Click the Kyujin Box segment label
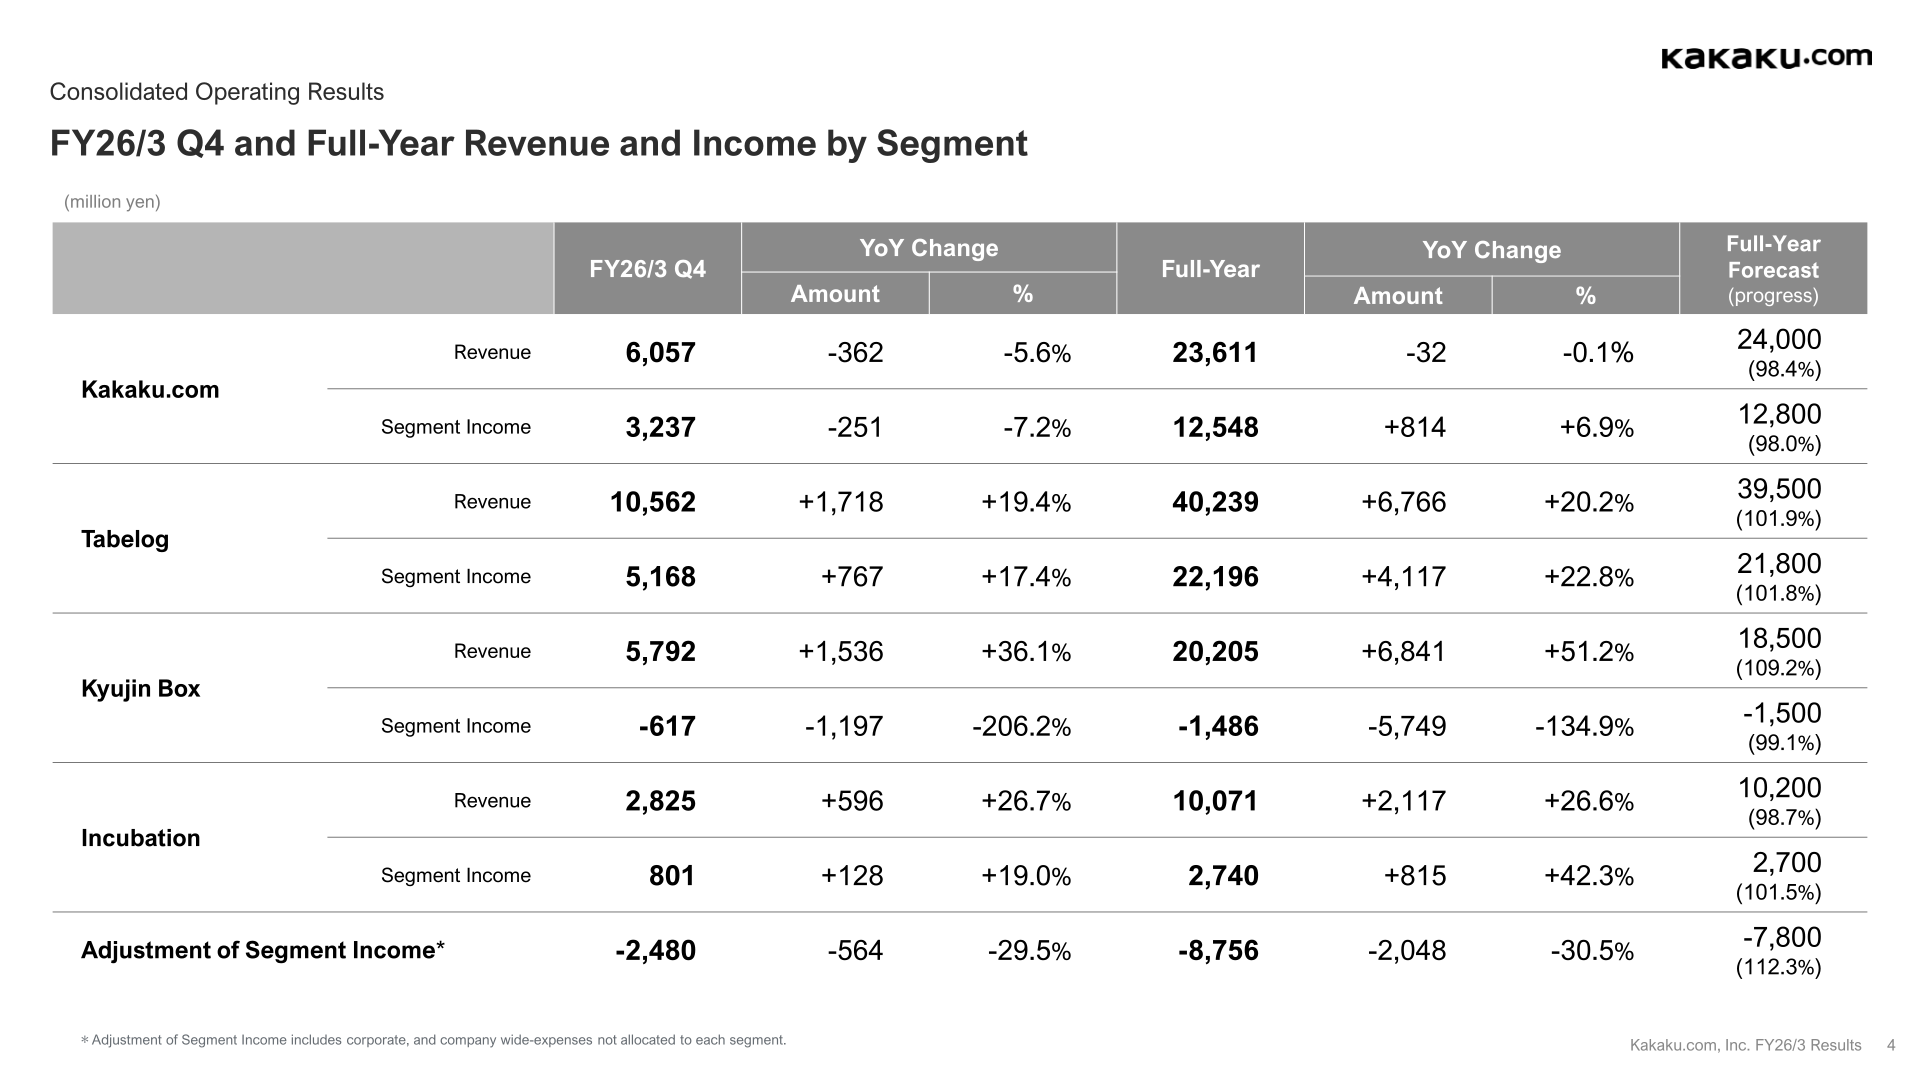 click(x=140, y=689)
